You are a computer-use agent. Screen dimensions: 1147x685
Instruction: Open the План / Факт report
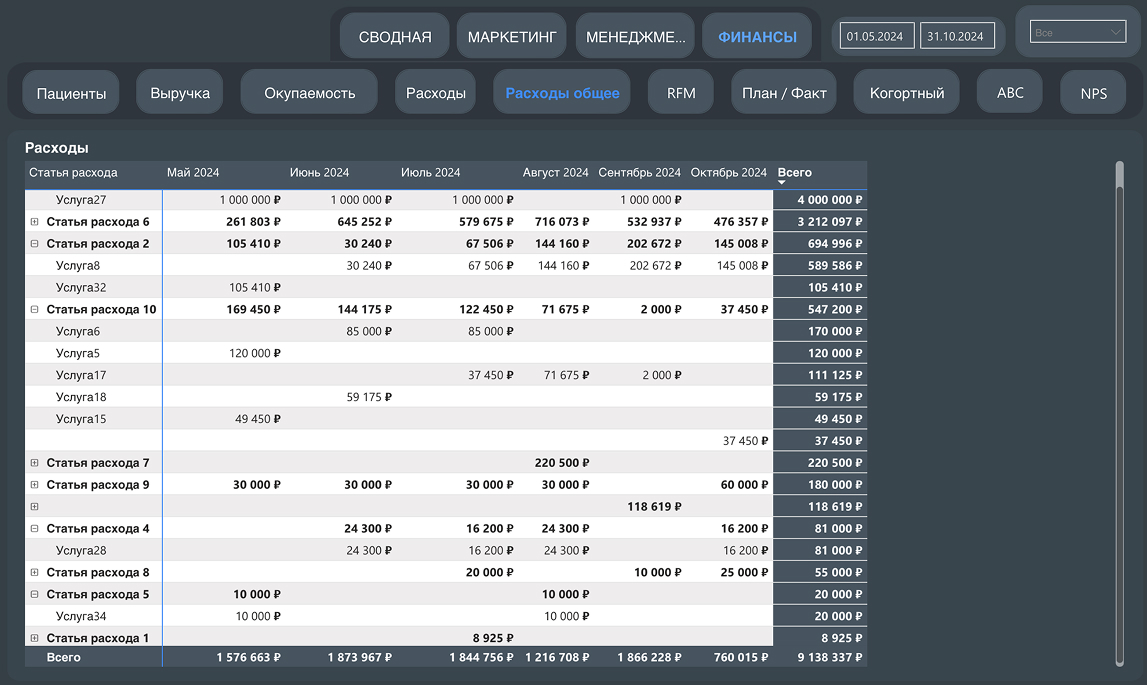click(x=784, y=93)
